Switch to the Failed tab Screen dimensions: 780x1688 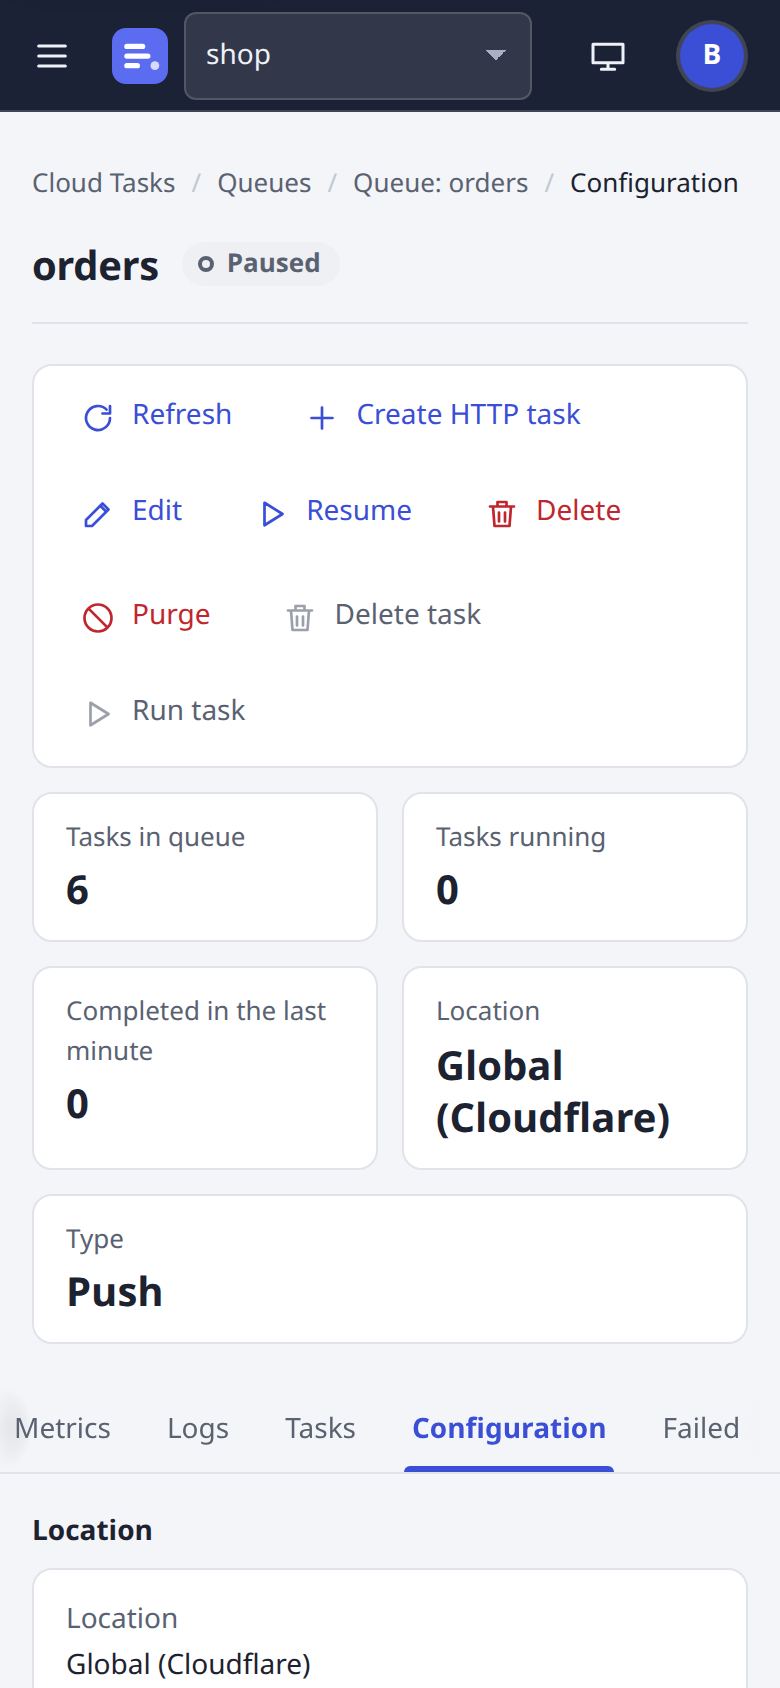click(701, 1428)
